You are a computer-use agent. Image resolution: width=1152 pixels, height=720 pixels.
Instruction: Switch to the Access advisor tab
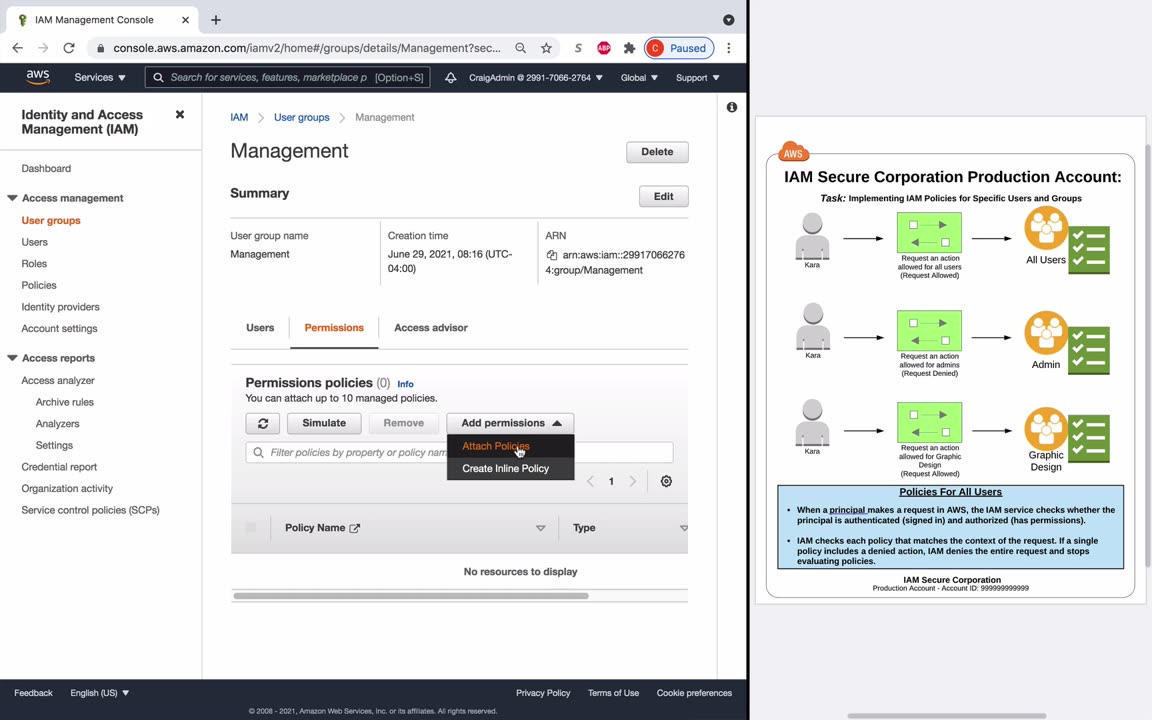431,328
